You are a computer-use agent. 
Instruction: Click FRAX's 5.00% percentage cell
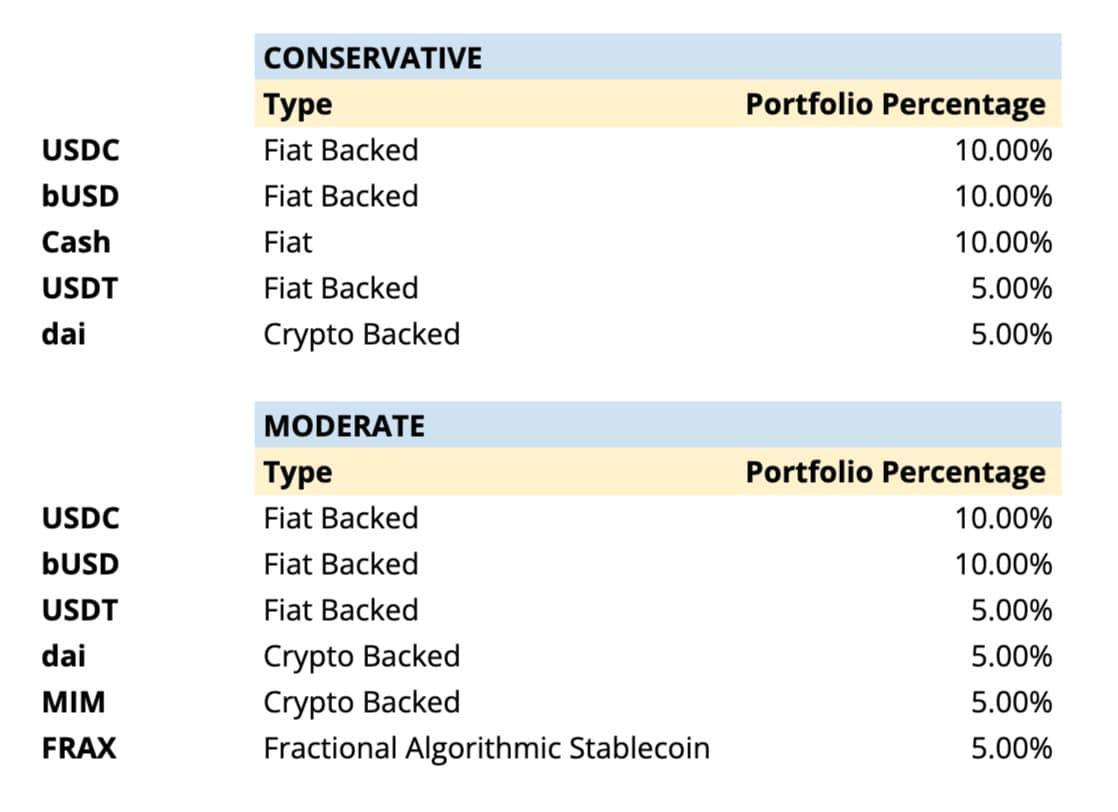pyautogui.click(x=1012, y=749)
